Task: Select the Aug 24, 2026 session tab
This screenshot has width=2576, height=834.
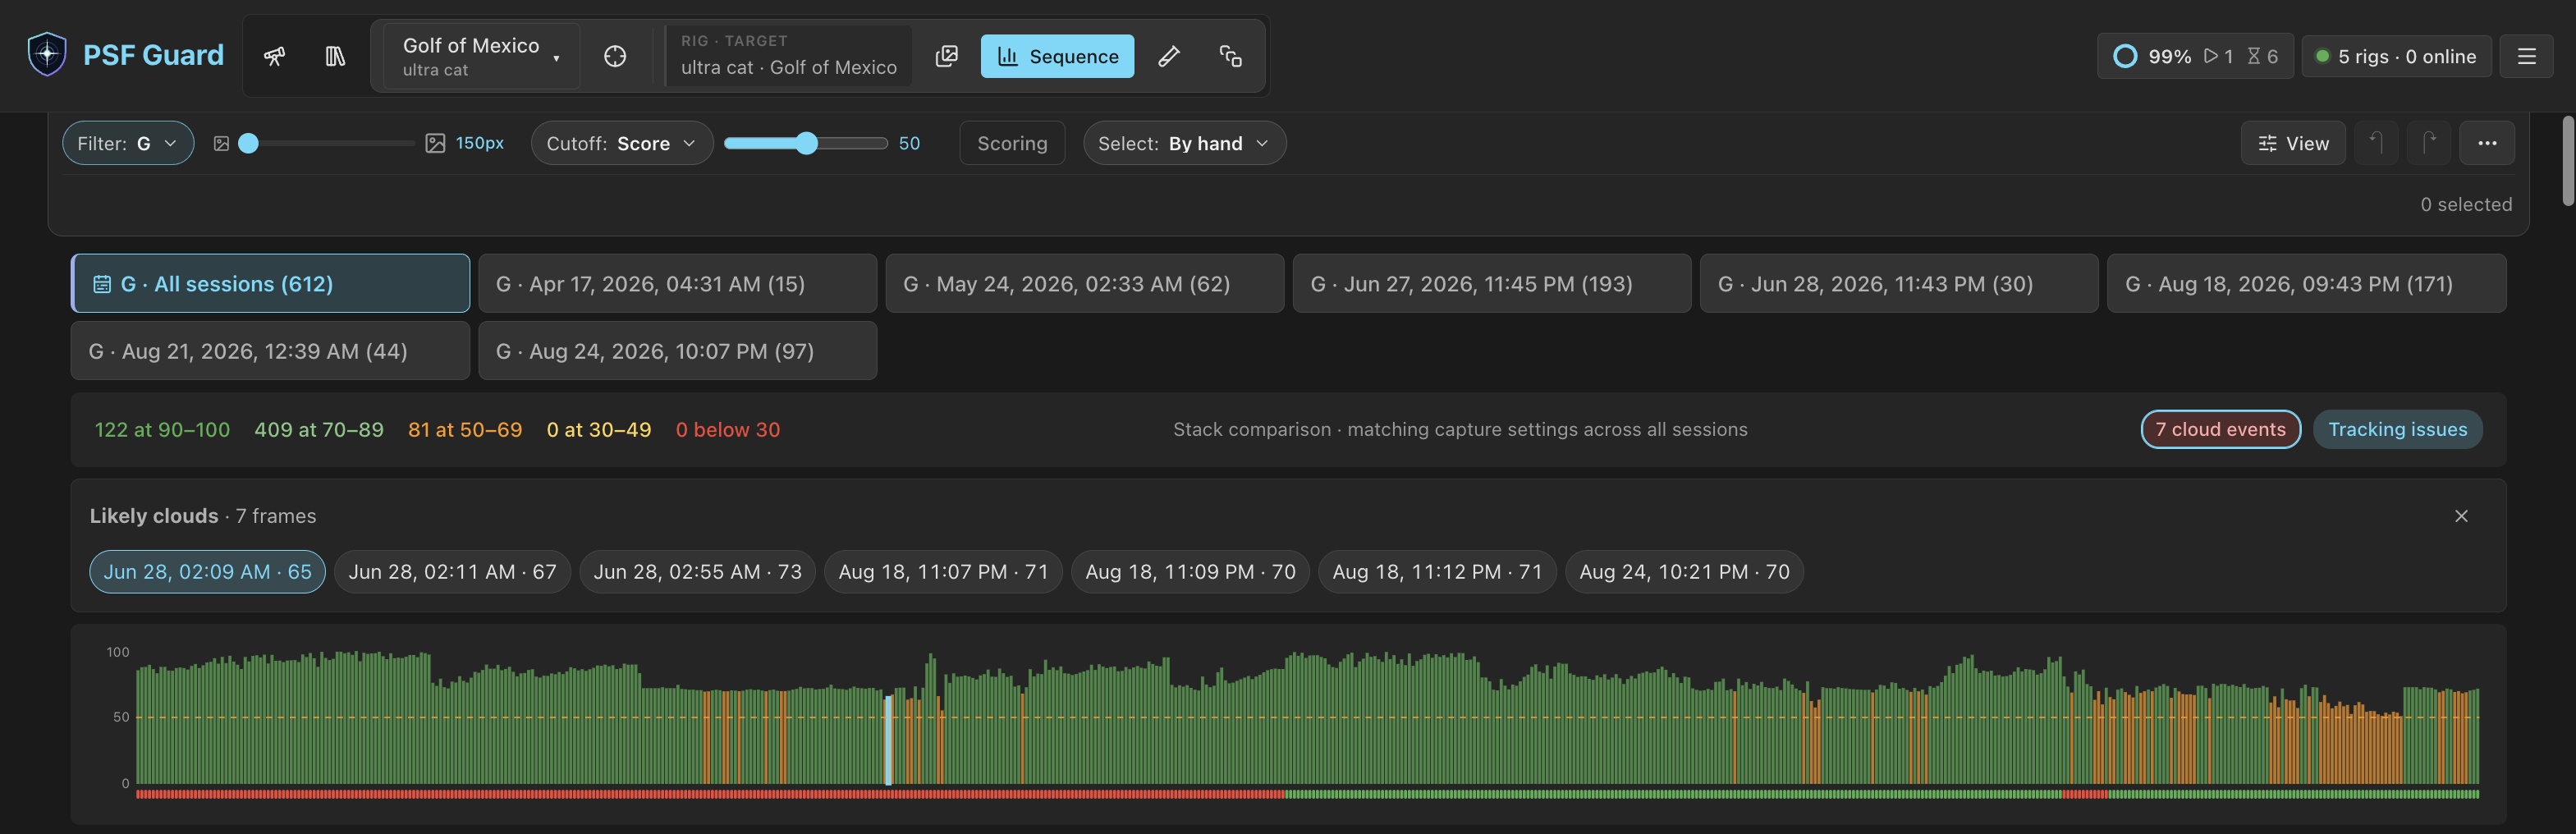Action: (x=677, y=350)
